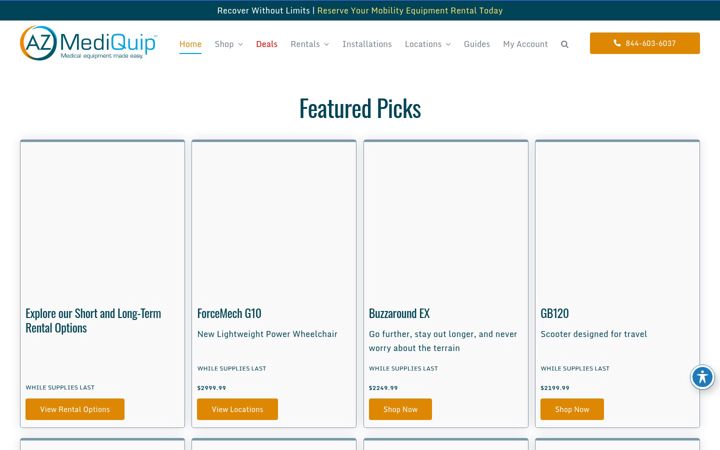Open the Buzzaround EX product title
720x450 pixels.
[x=399, y=314]
